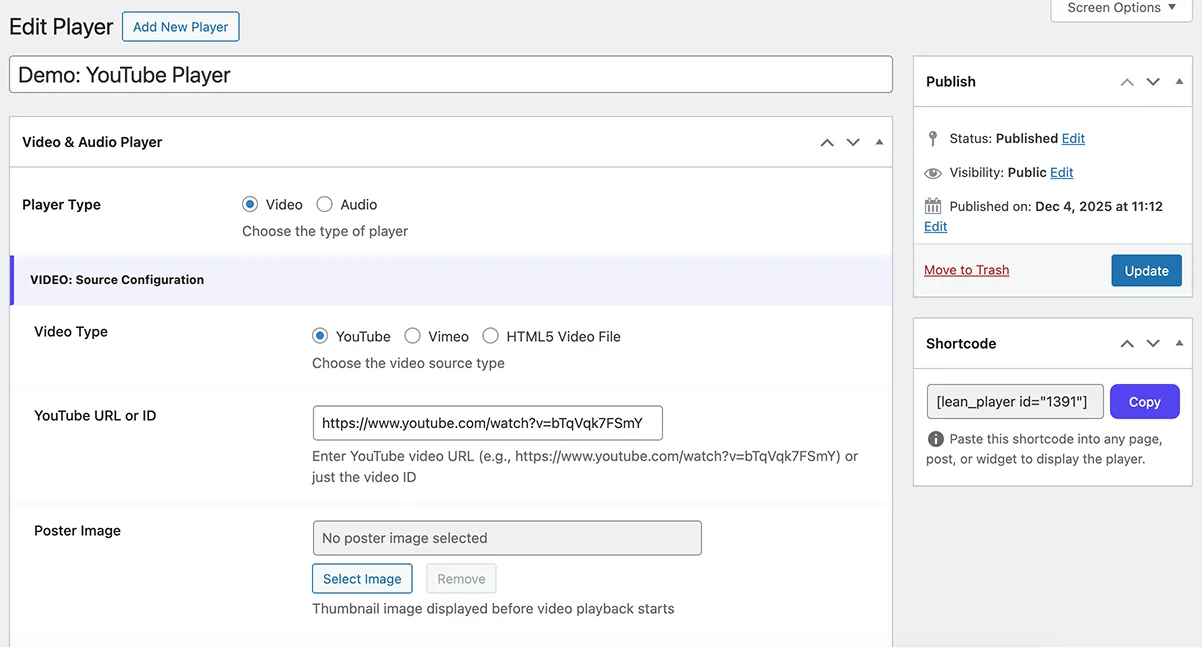Choose Vimeo as video type
This screenshot has height=648, width=1202.
[412, 336]
